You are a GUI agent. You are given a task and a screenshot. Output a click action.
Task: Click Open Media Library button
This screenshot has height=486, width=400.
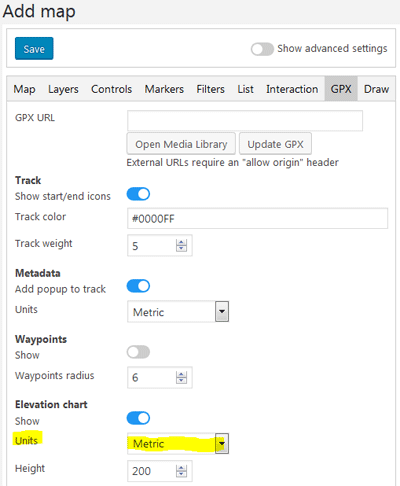coord(181,144)
